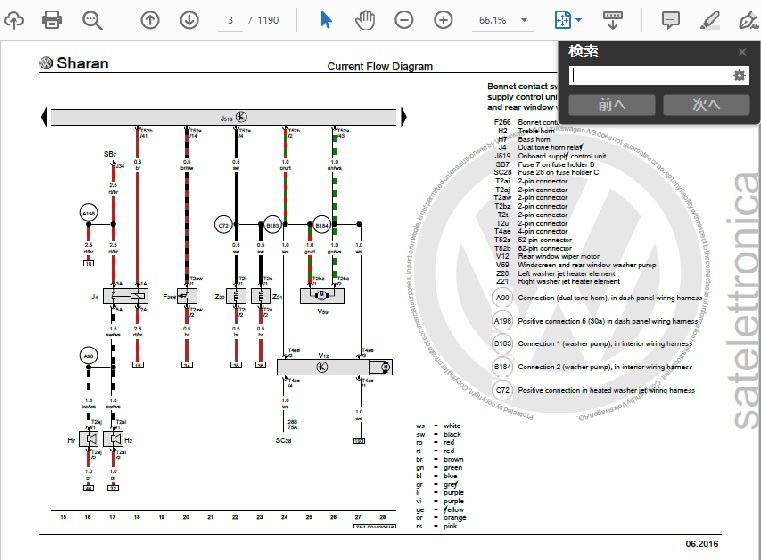Click the zoom percentage value 66.1%

(x=492, y=20)
